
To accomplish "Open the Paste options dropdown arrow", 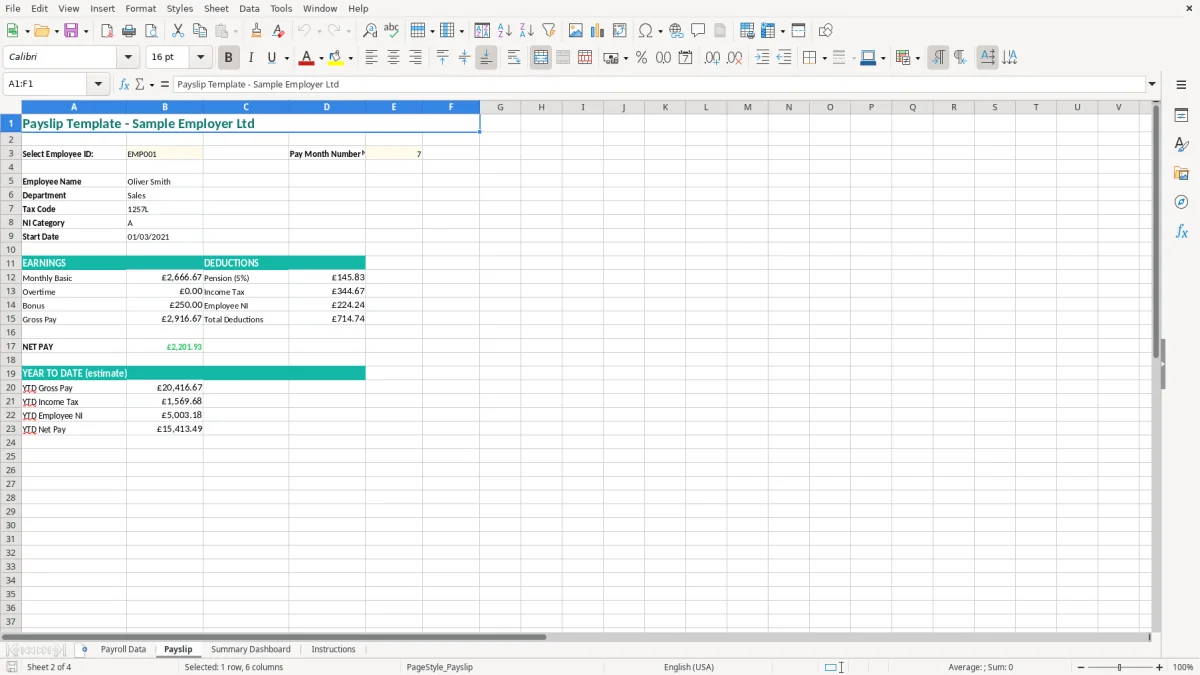I will [235, 31].
